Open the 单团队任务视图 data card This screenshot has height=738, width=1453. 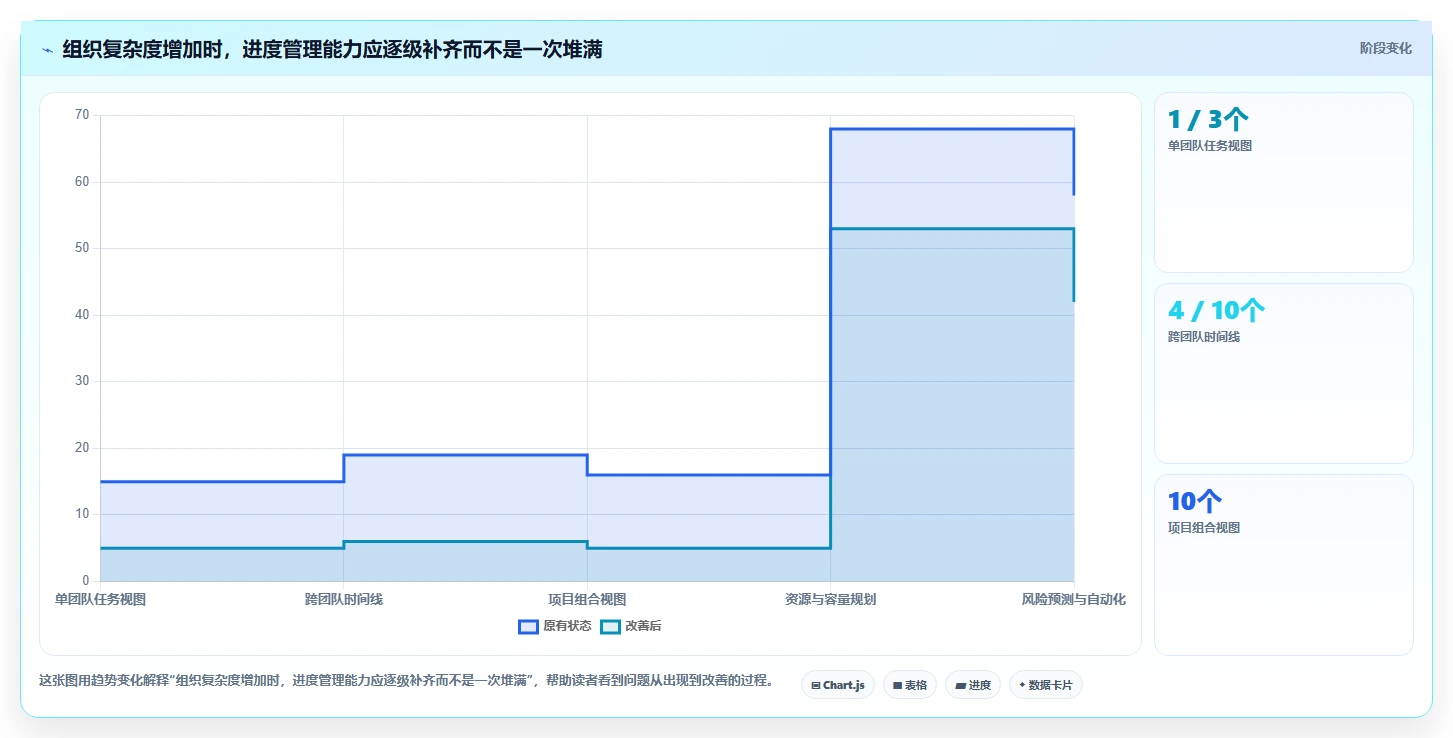pos(1283,182)
